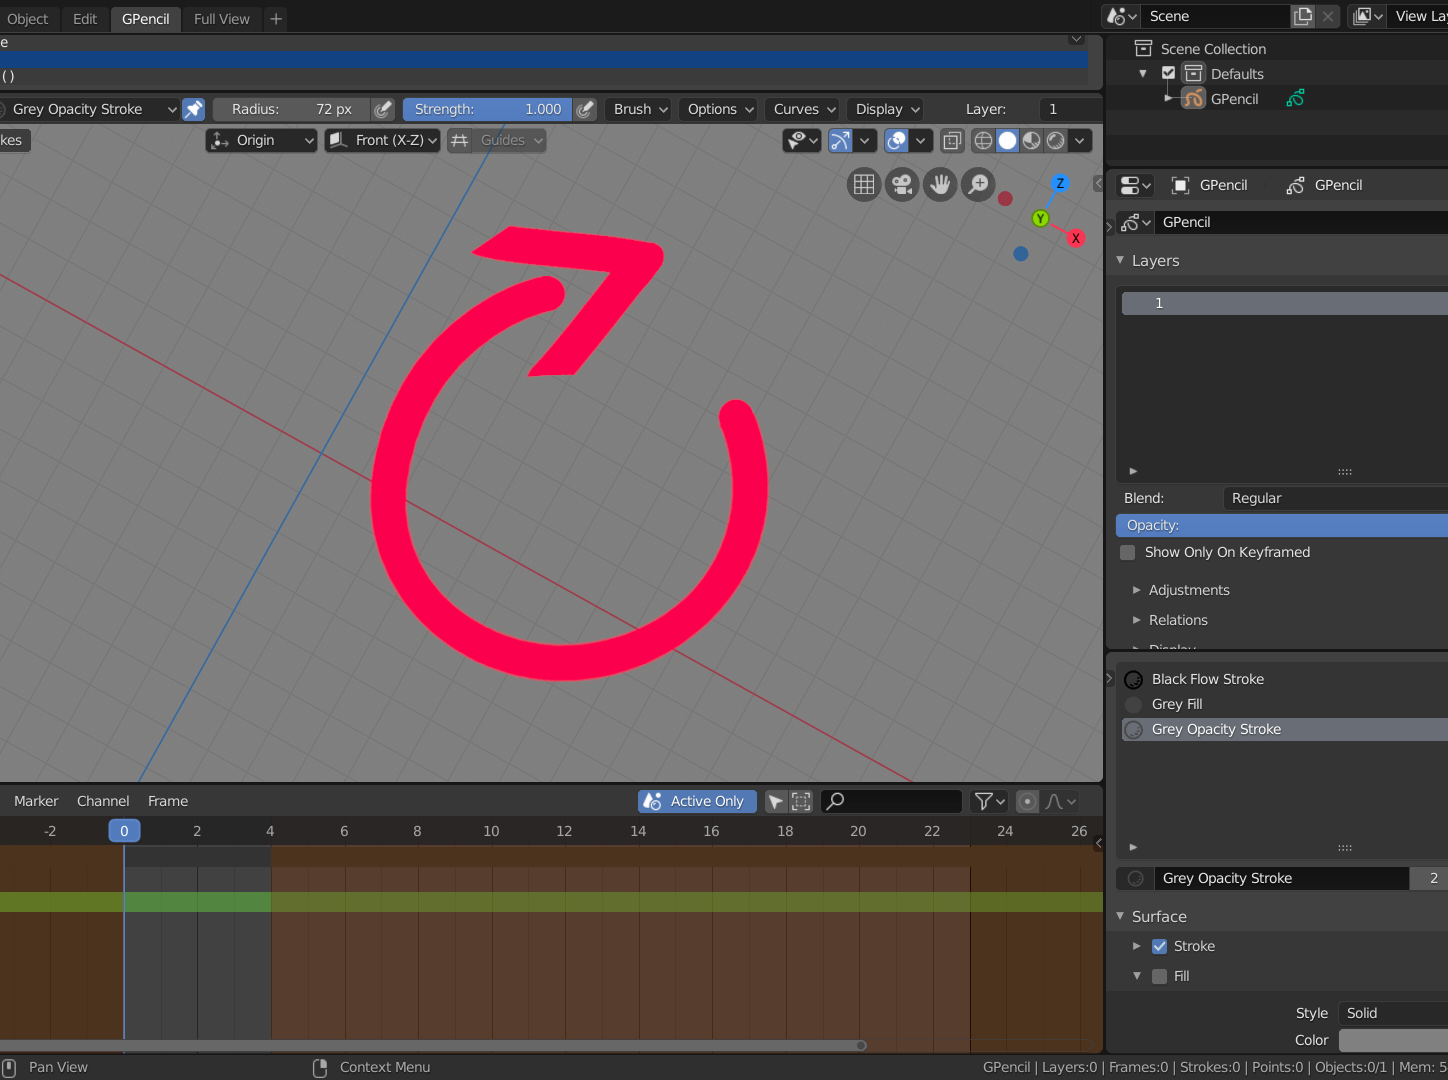This screenshot has width=1448, height=1080.
Task: Open the Front (X-Z) plane dropdown
Action: point(383,141)
